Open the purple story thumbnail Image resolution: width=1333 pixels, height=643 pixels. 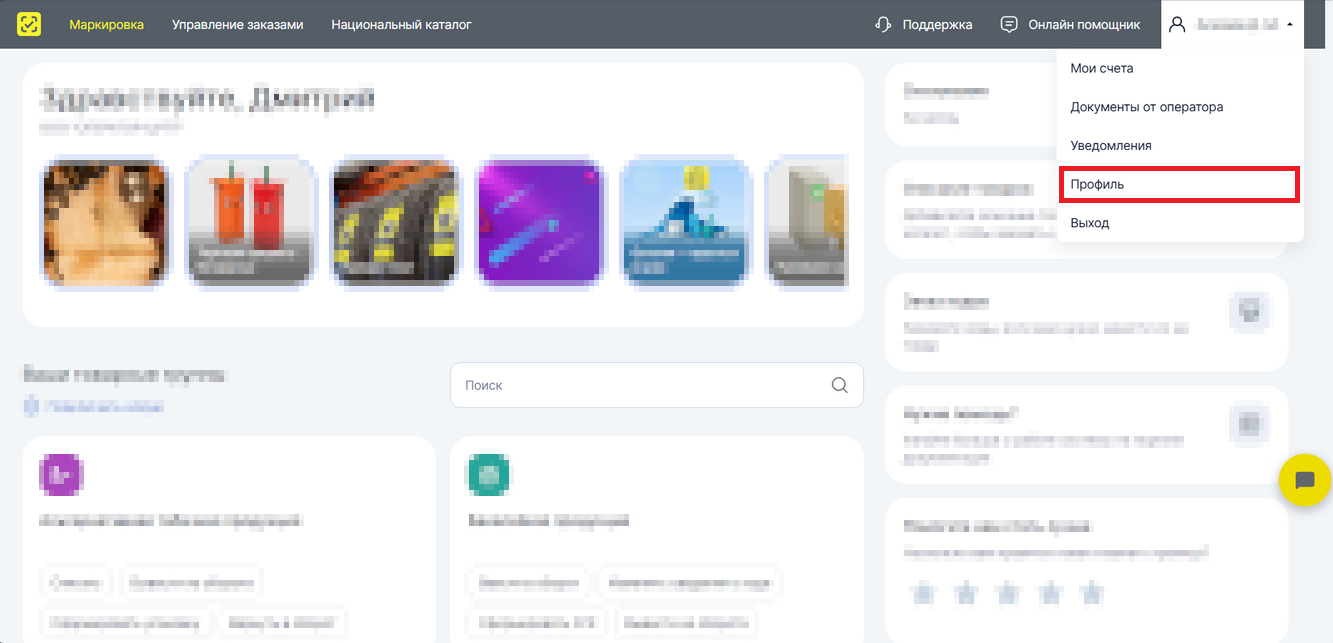pyautogui.click(x=540, y=222)
